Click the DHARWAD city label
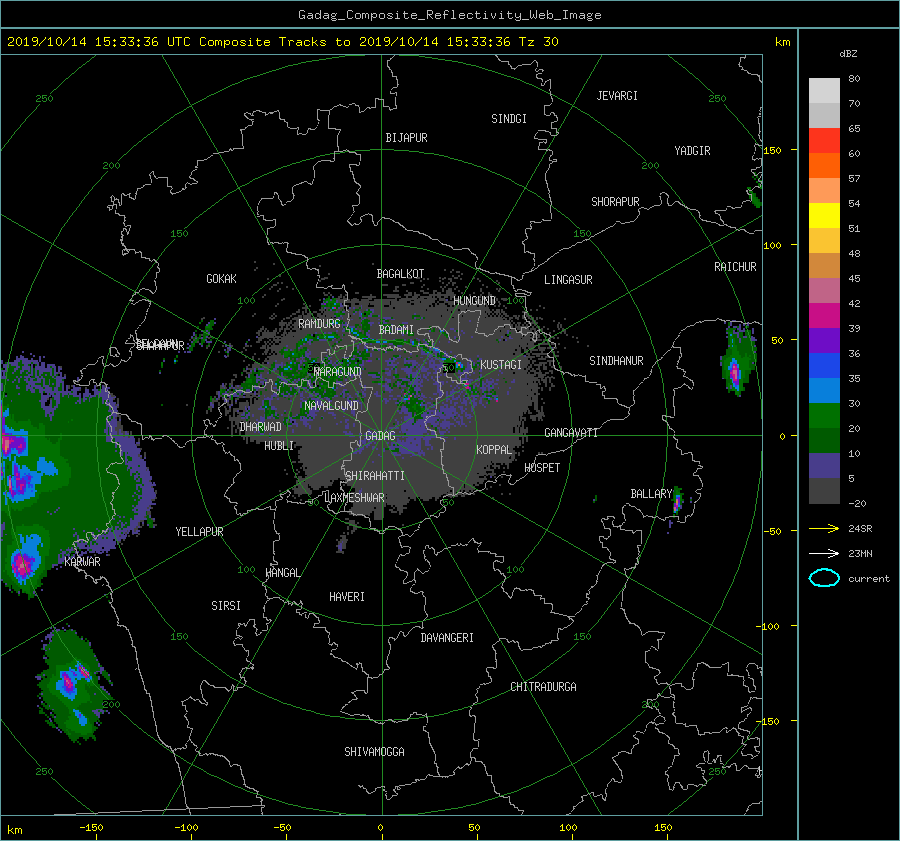900x841 pixels. 261,427
